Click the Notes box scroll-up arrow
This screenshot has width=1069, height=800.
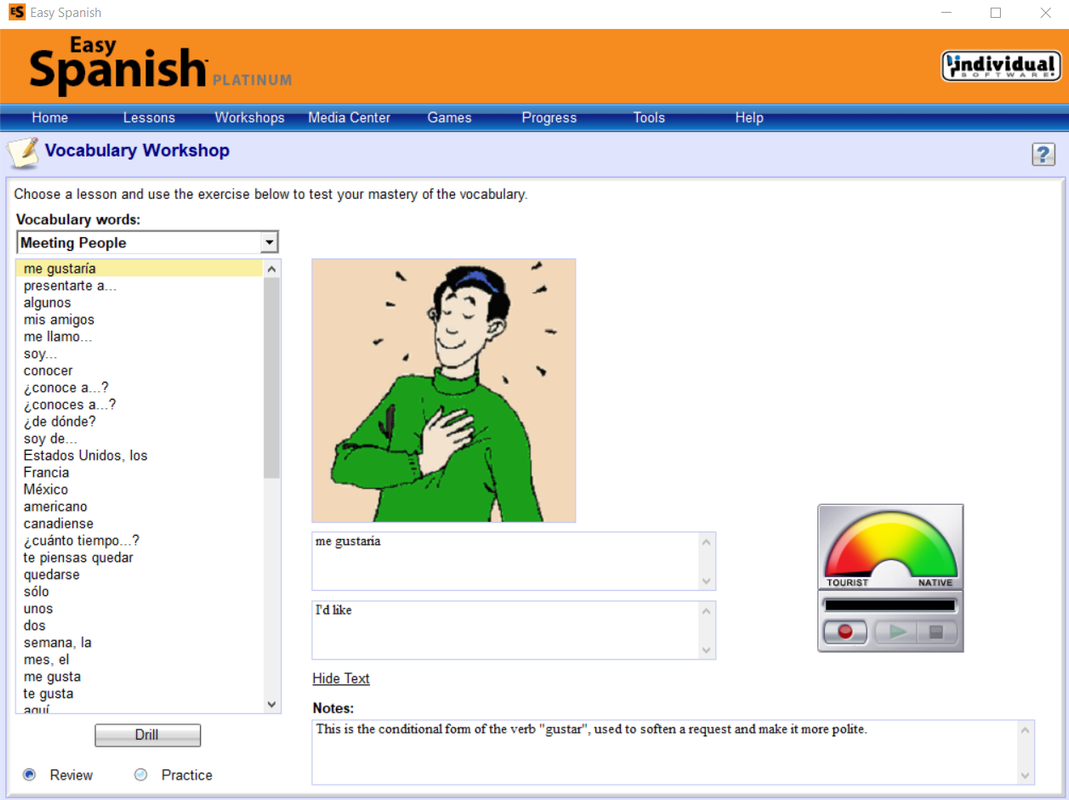[1025, 730]
